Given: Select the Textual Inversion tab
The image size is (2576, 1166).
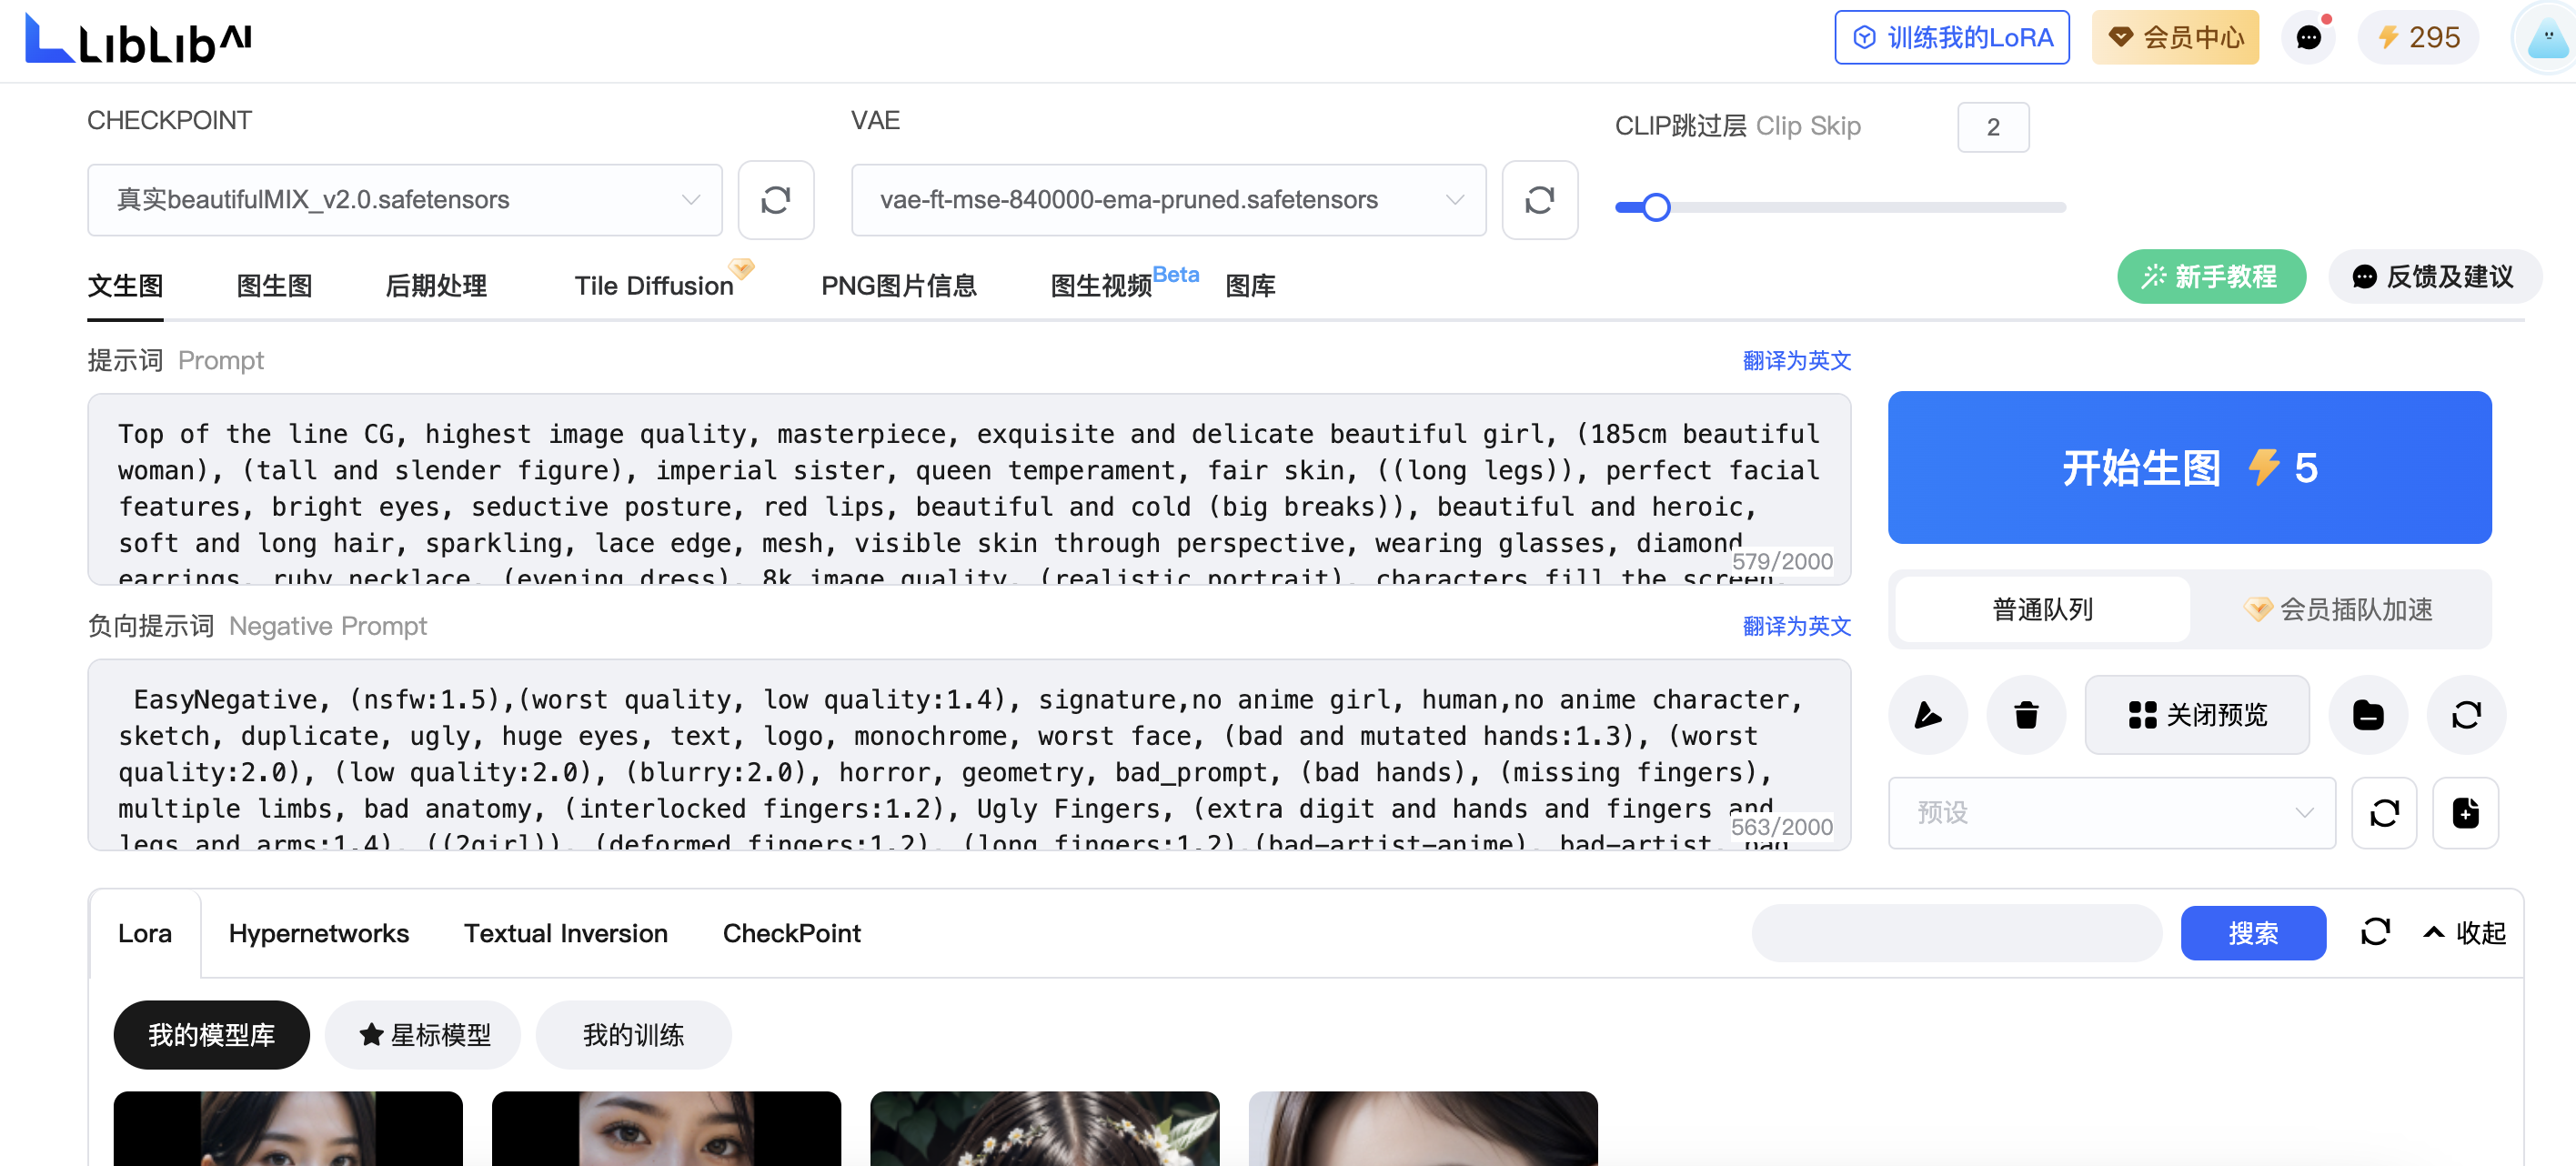Looking at the screenshot, I should (x=565, y=932).
